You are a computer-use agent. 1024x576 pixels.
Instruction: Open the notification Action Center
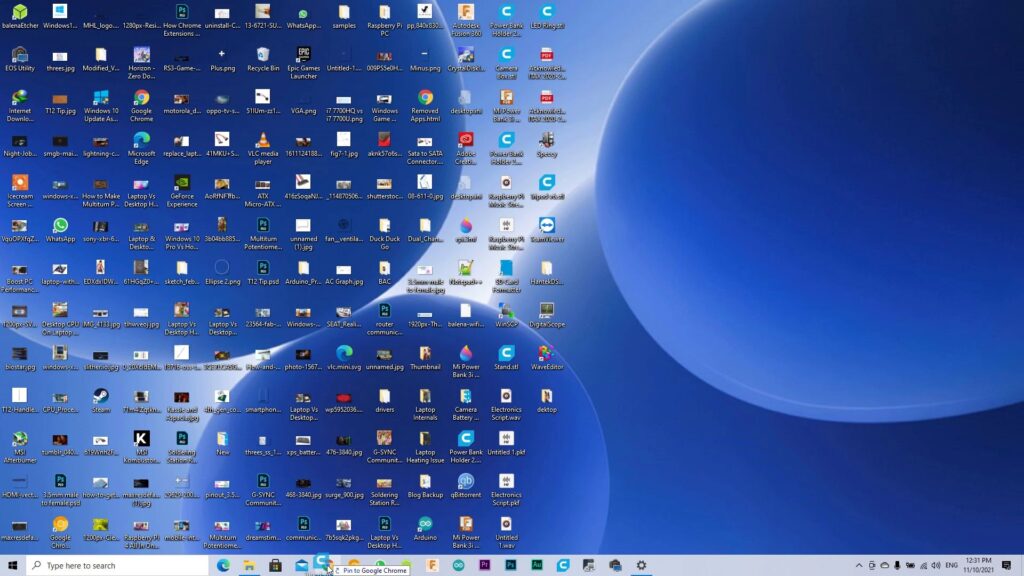coord(1006,565)
